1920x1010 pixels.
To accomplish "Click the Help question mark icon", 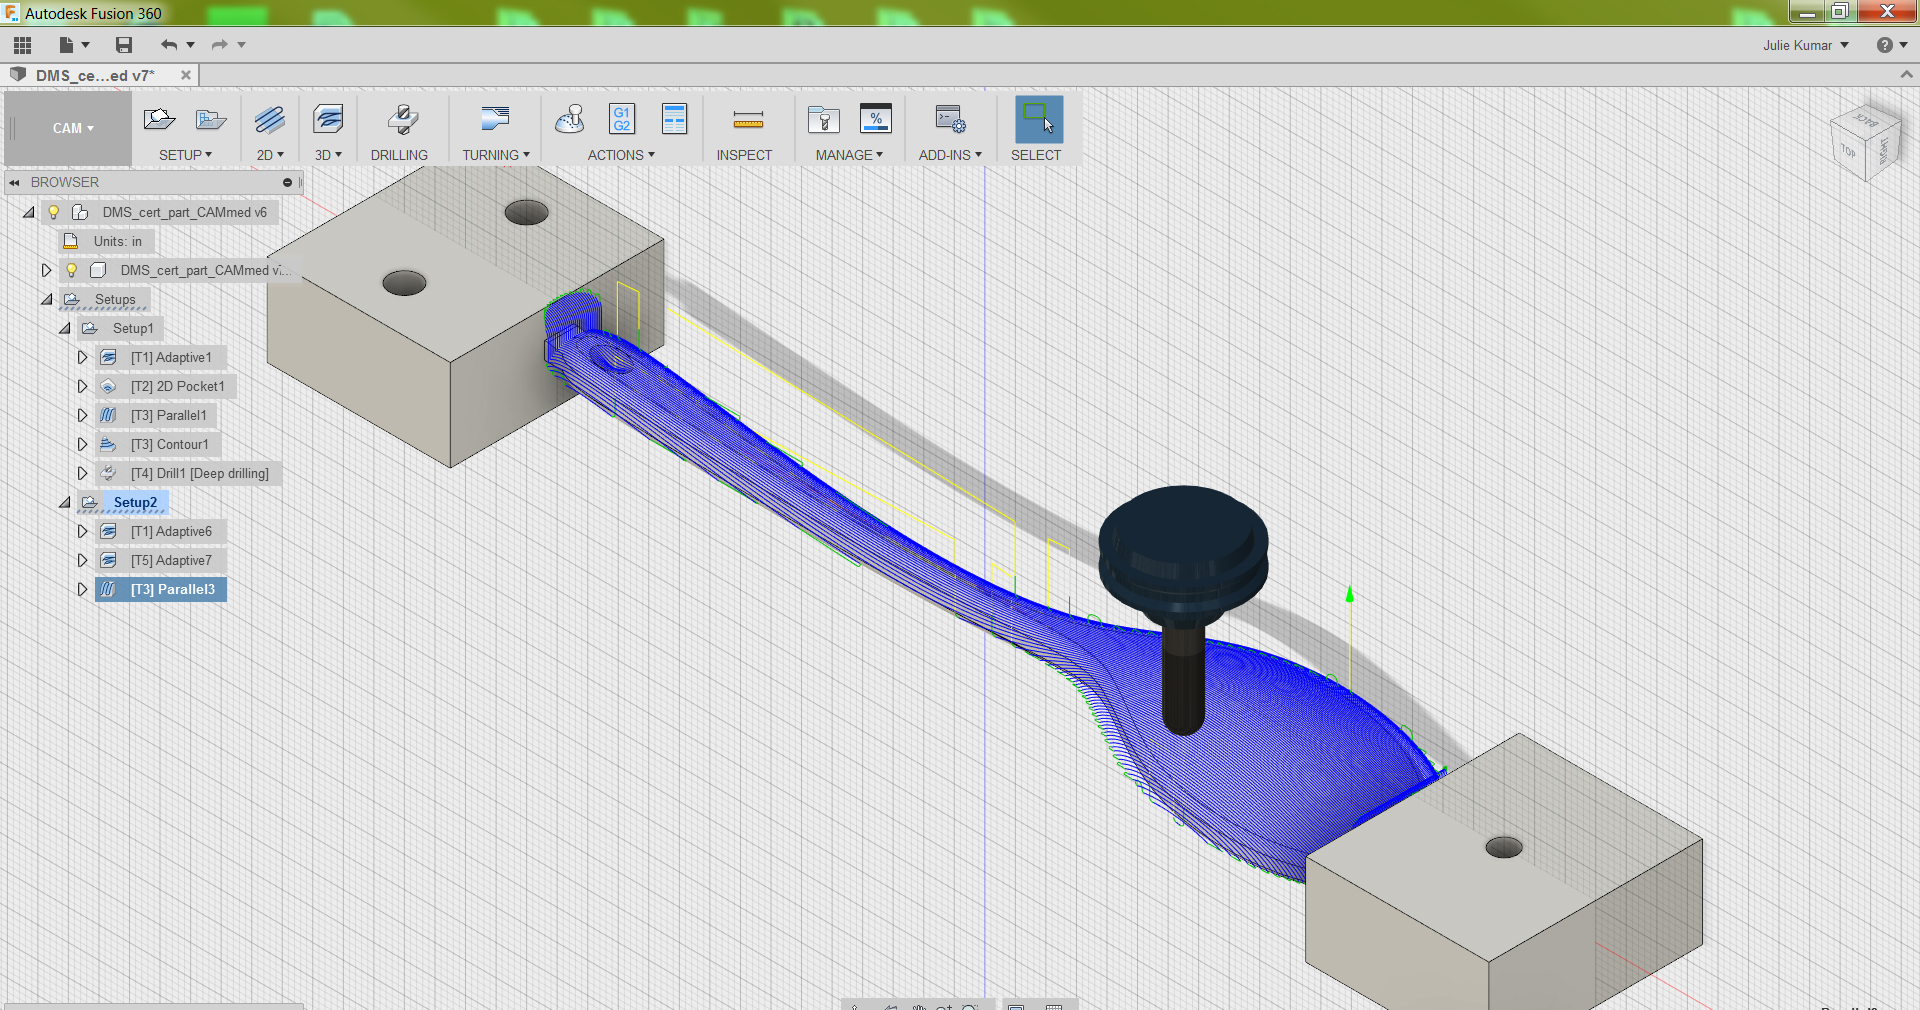I will coord(1885,45).
